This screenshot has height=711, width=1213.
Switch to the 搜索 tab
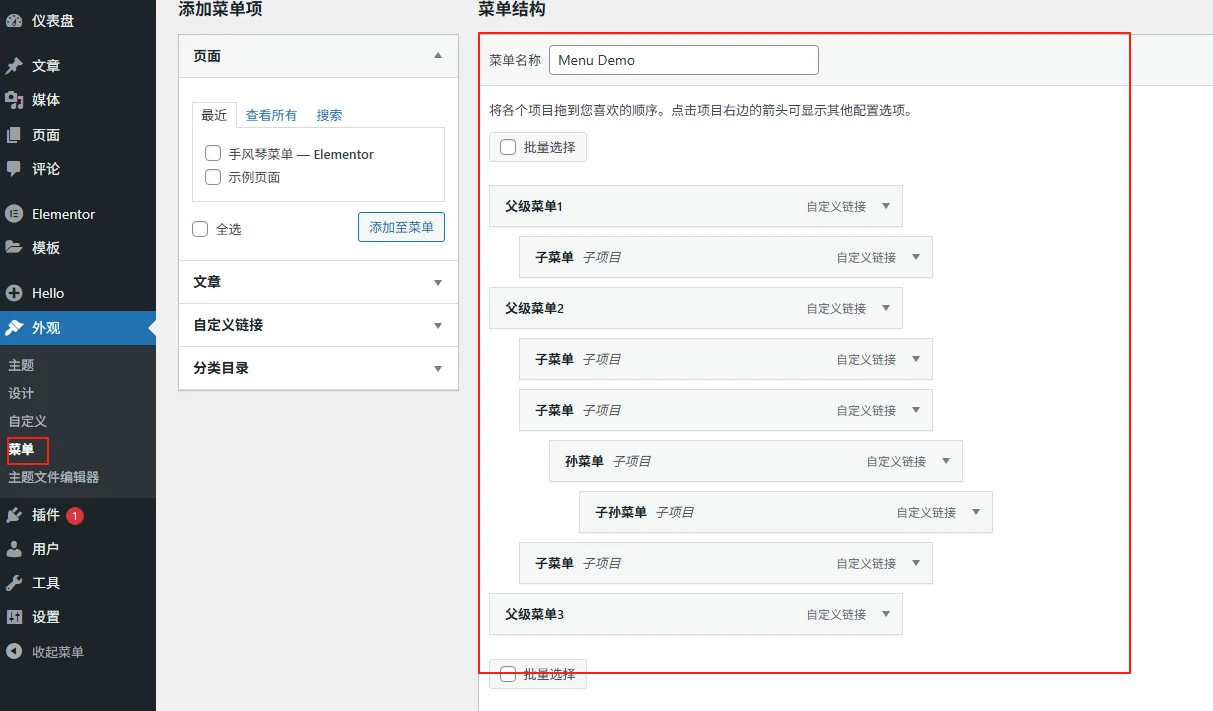pos(330,115)
